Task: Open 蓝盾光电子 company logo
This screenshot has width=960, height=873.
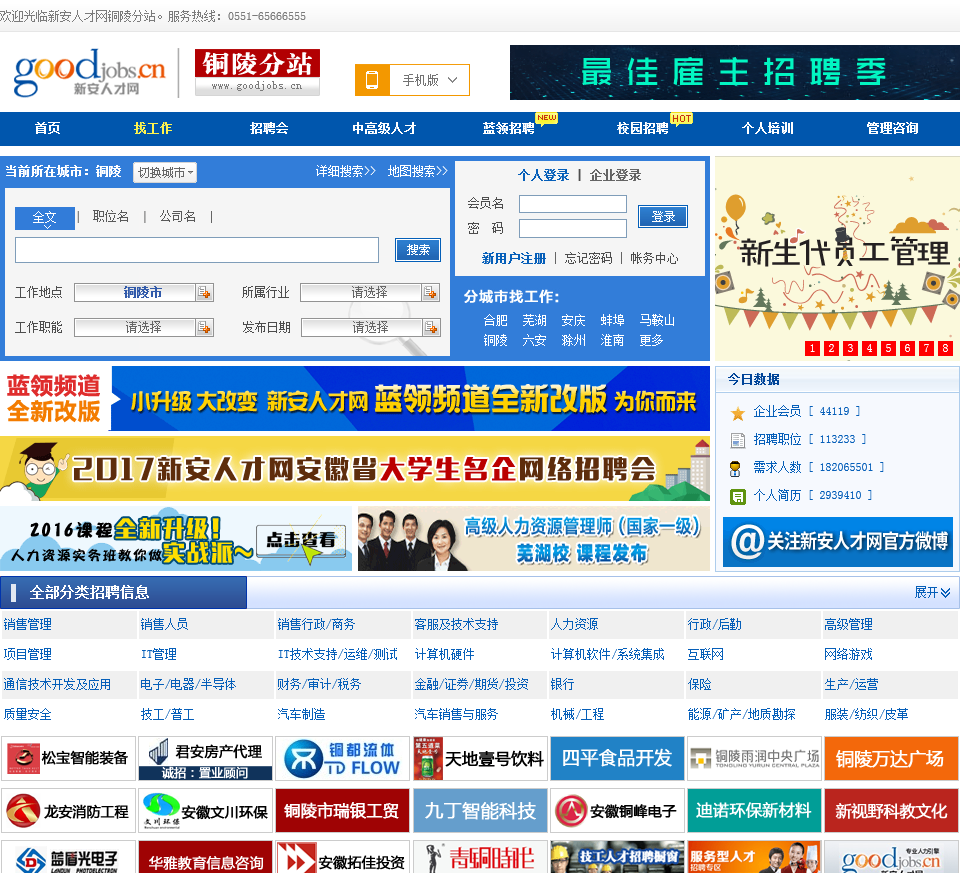Action: pos(68,858)
